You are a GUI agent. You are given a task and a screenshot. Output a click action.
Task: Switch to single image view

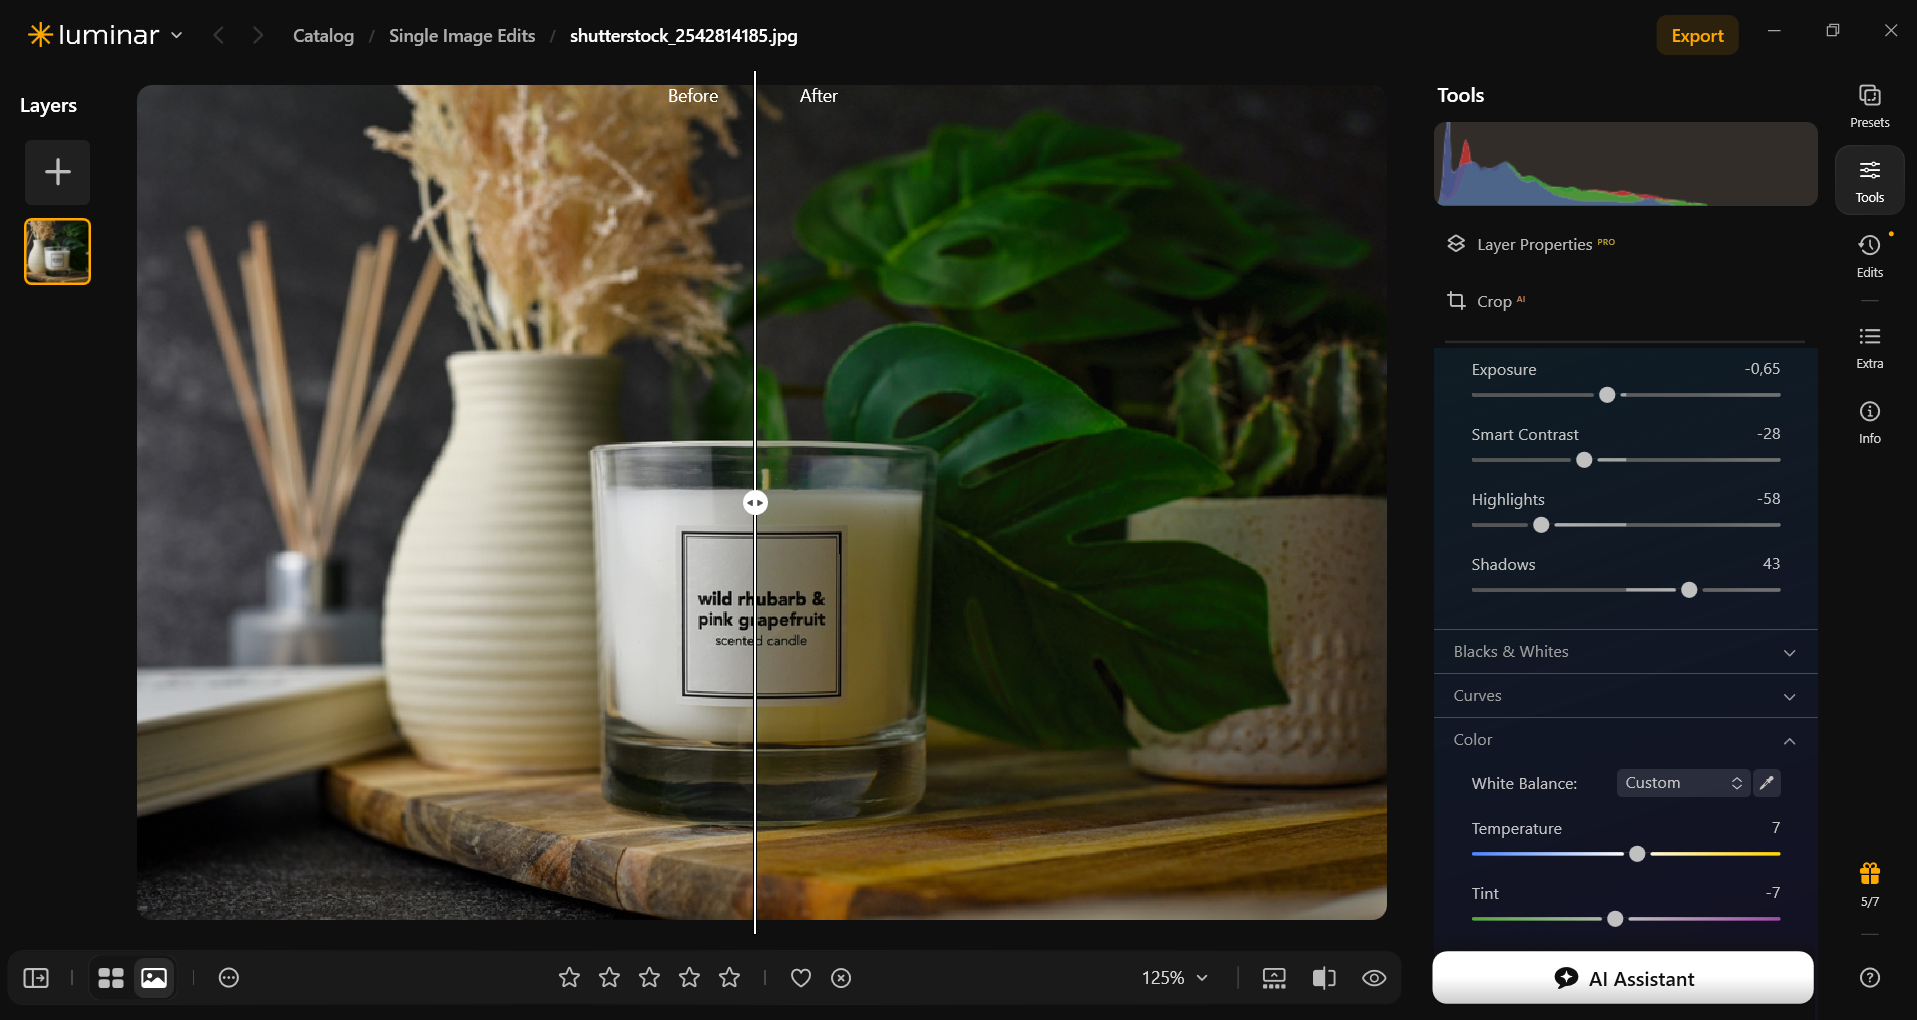[154, 978]
